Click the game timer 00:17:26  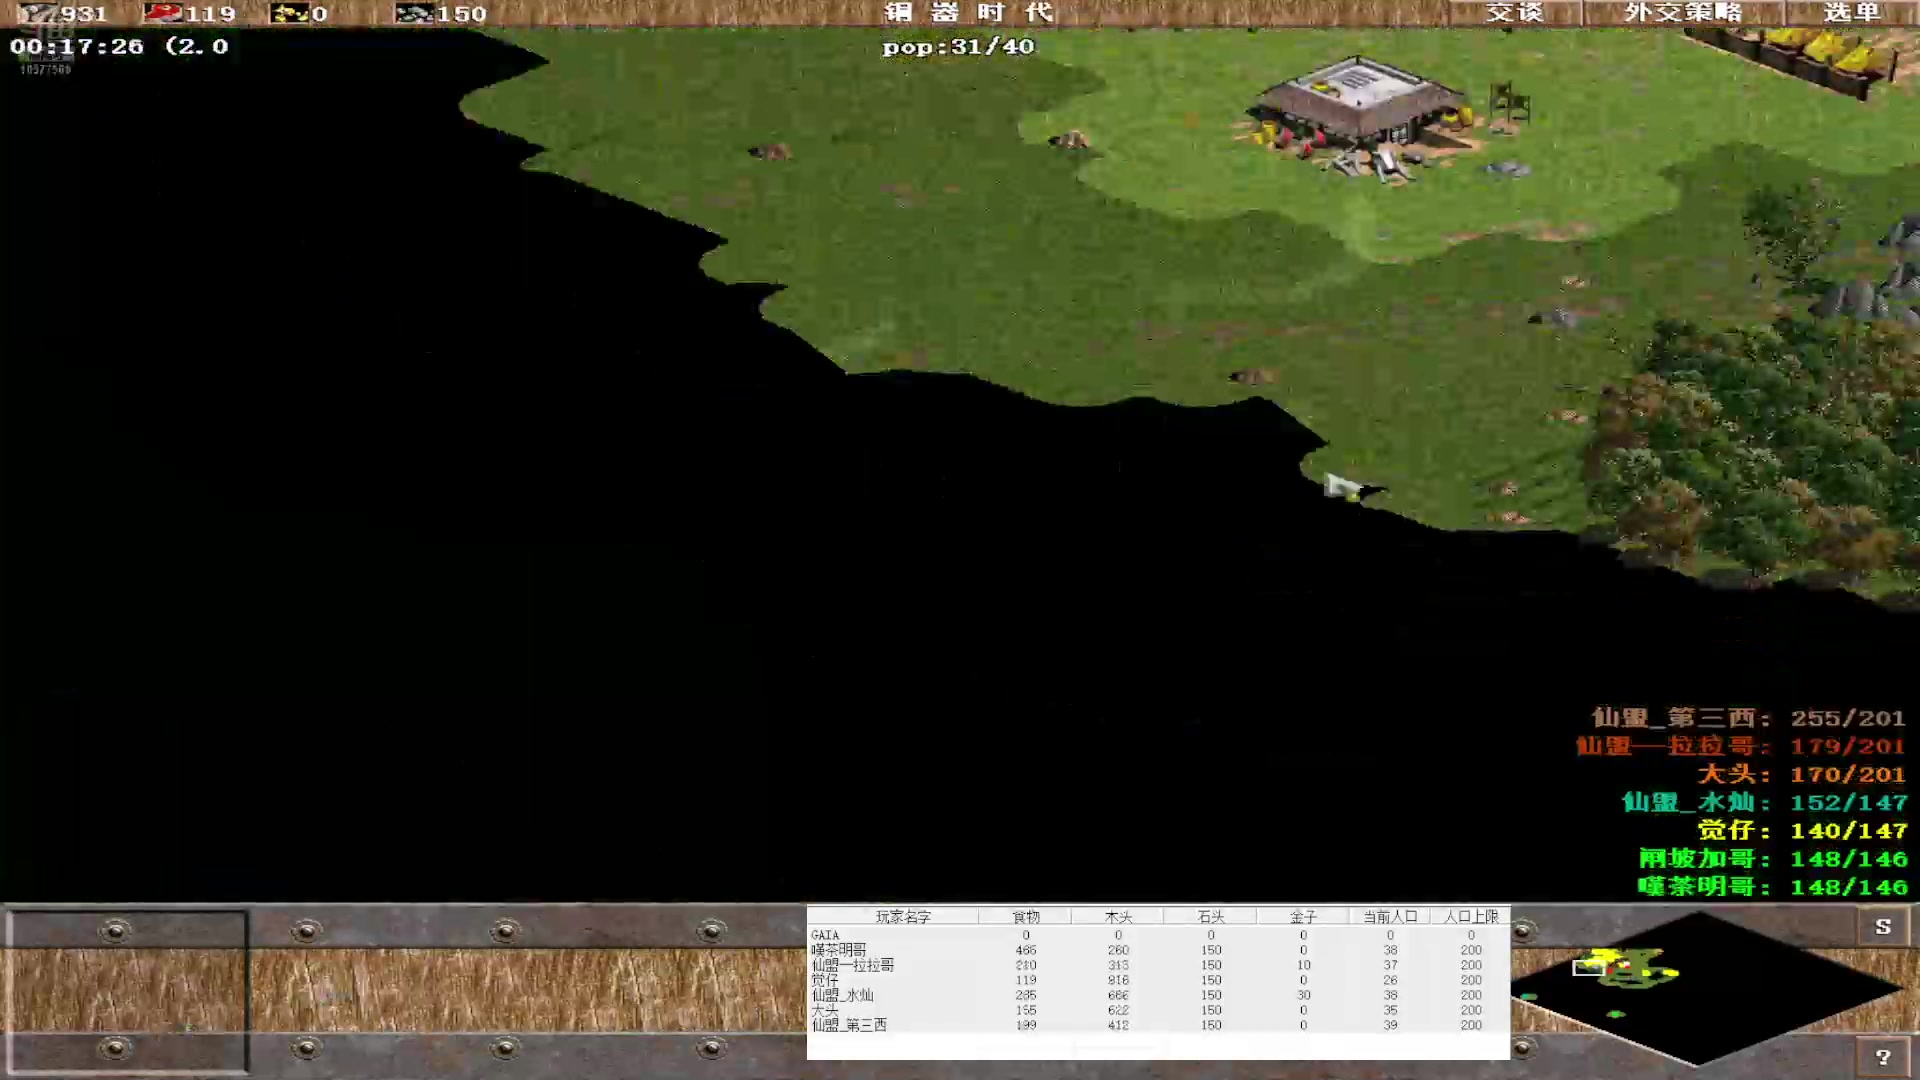[77, 46]
